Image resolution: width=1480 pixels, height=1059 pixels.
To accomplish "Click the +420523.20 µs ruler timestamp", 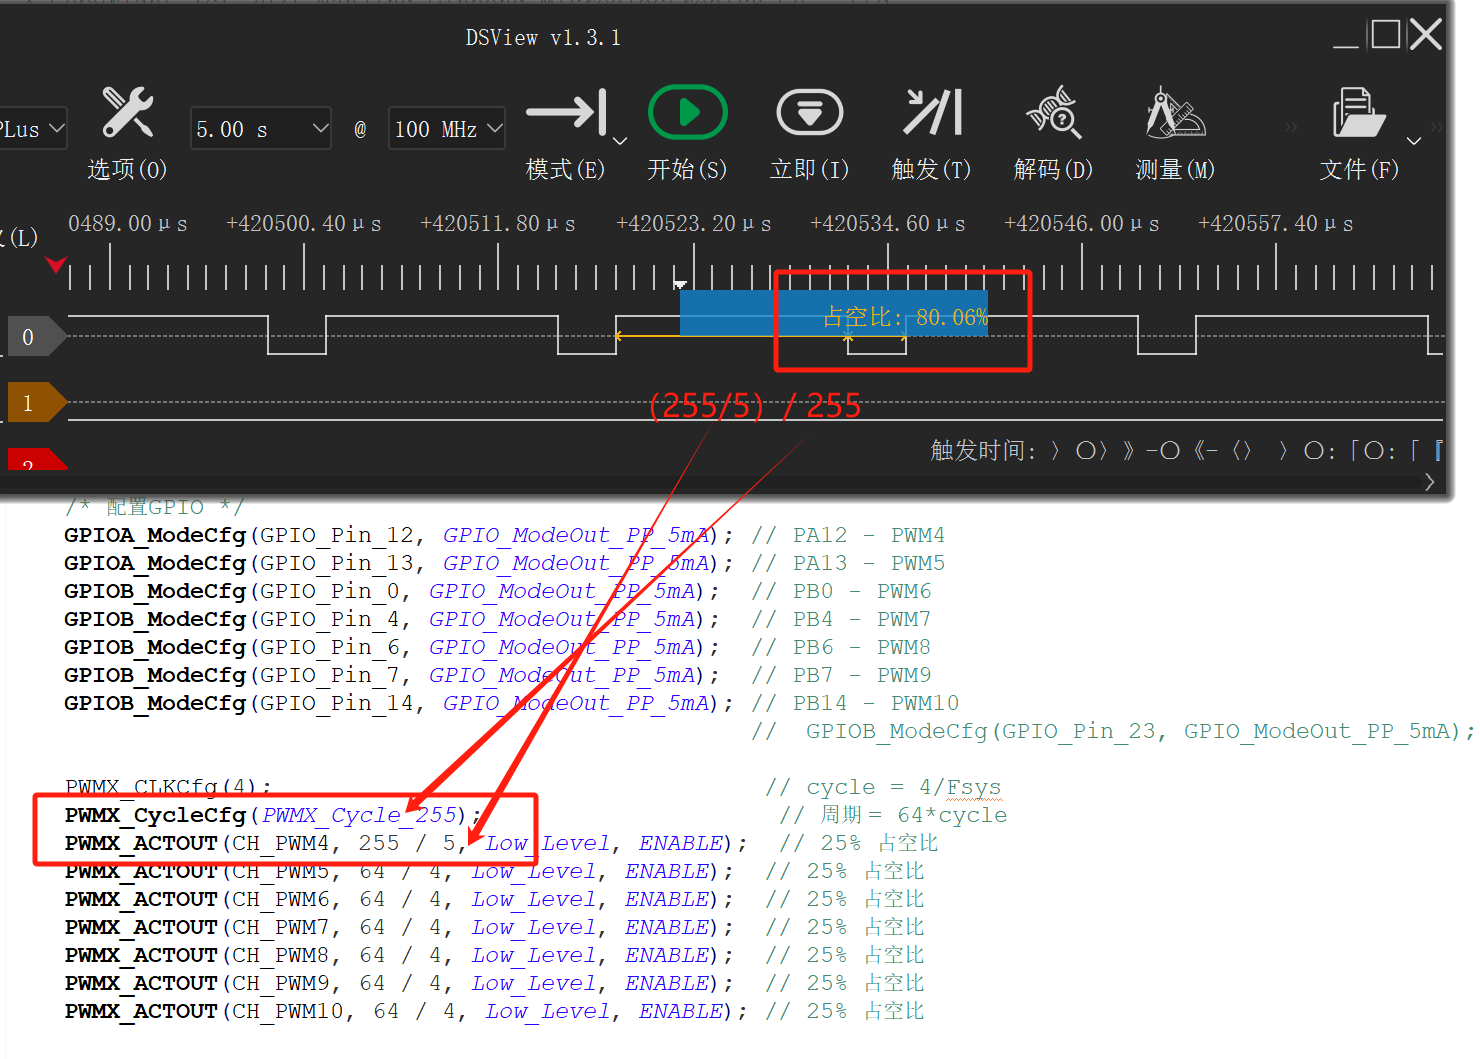I will (x=694, y=224).
